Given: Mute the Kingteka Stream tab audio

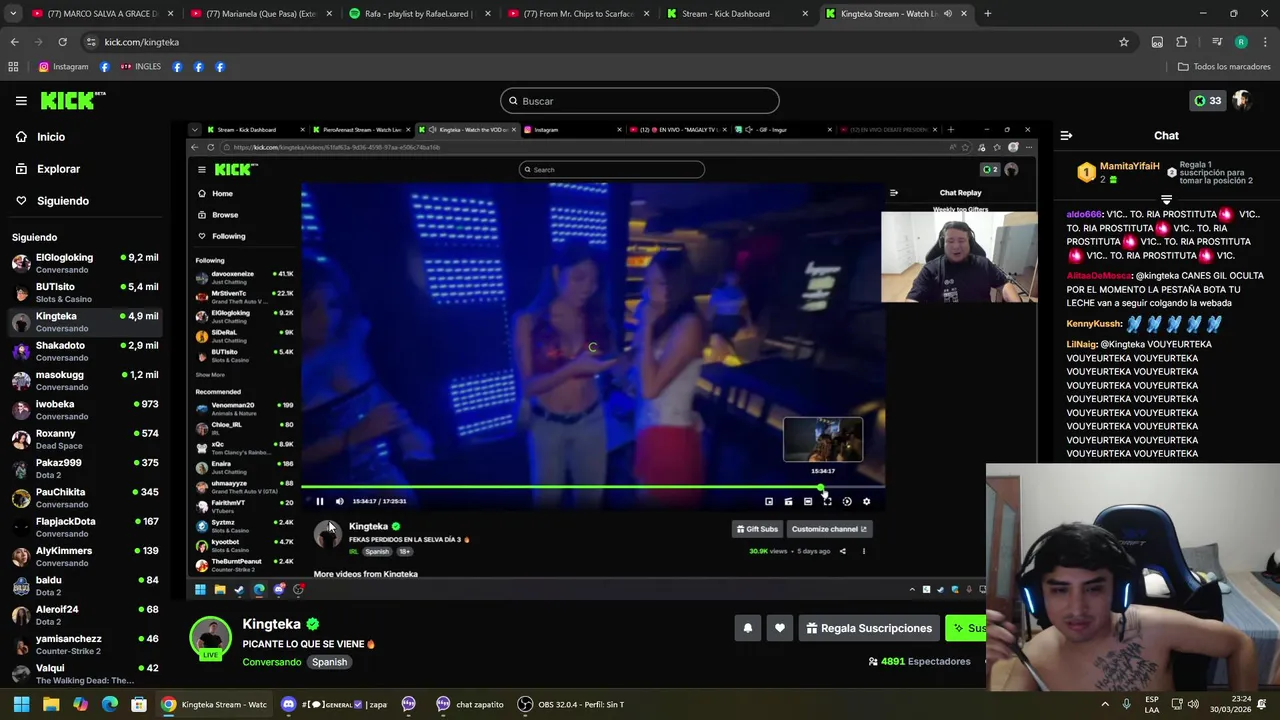Looking at the screenshot, I should point(947,14).
